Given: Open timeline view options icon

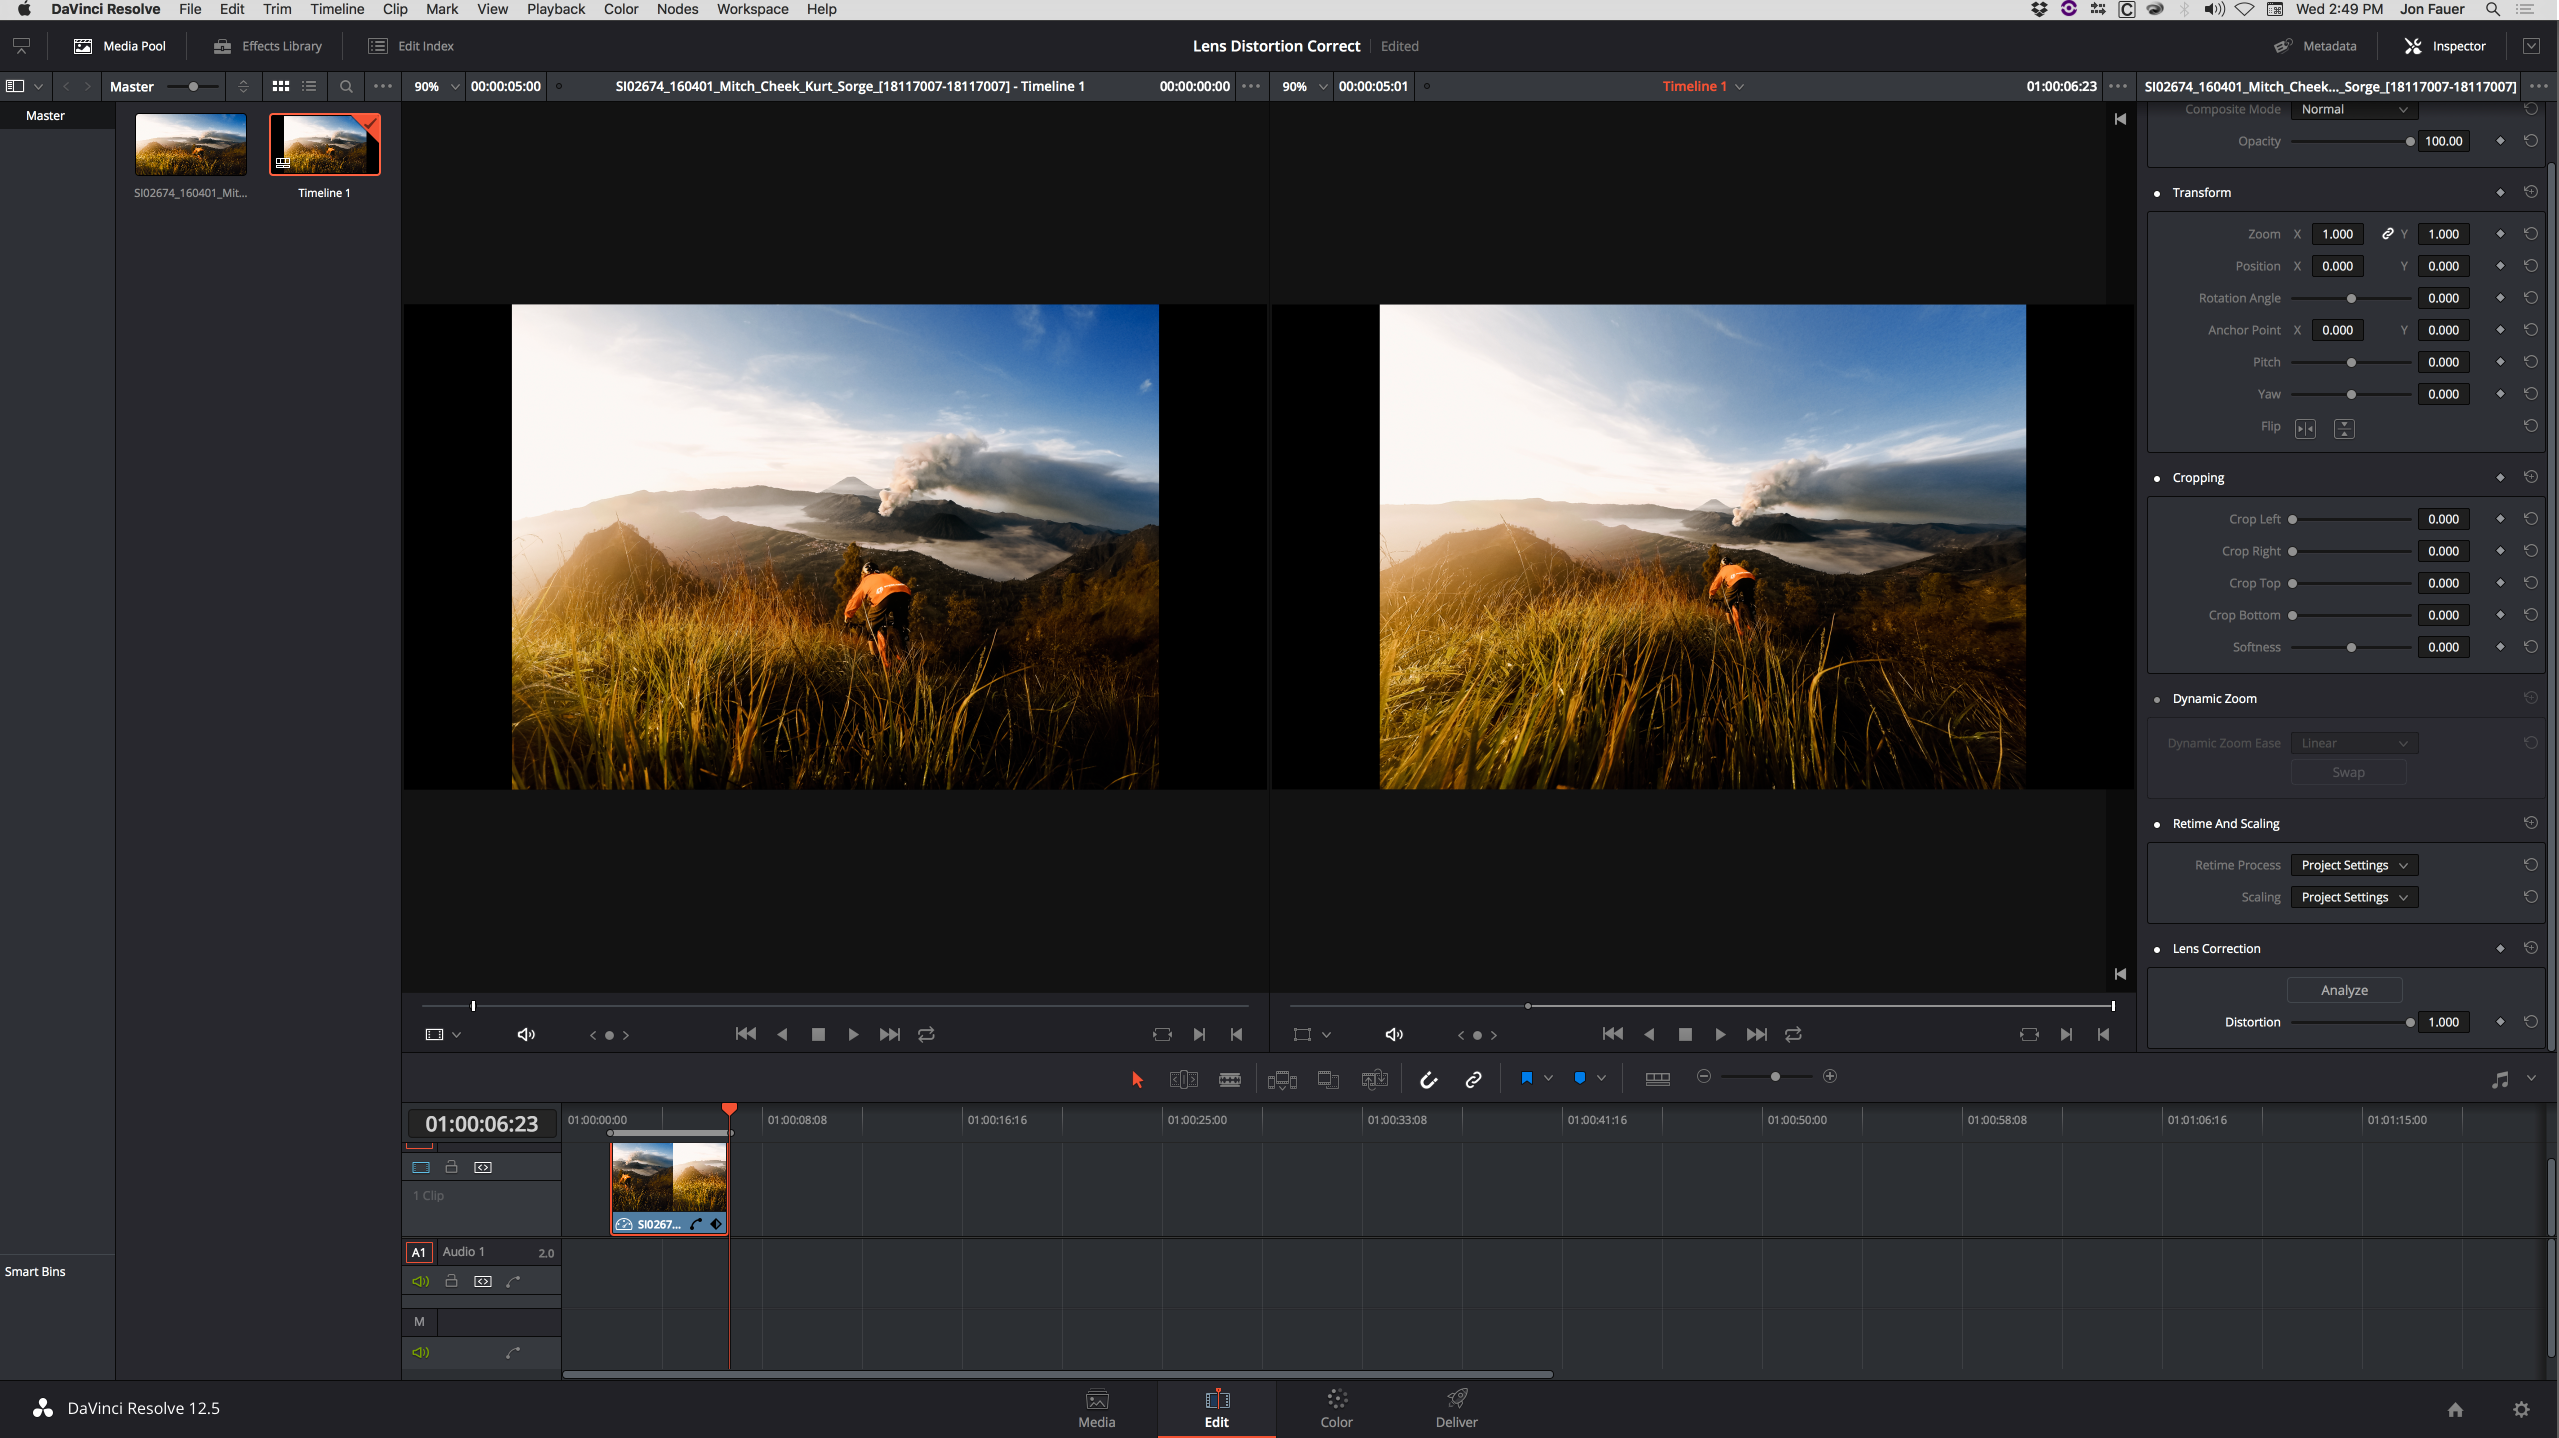Looking at the screenshot, I should (x=1657, y=1078).
